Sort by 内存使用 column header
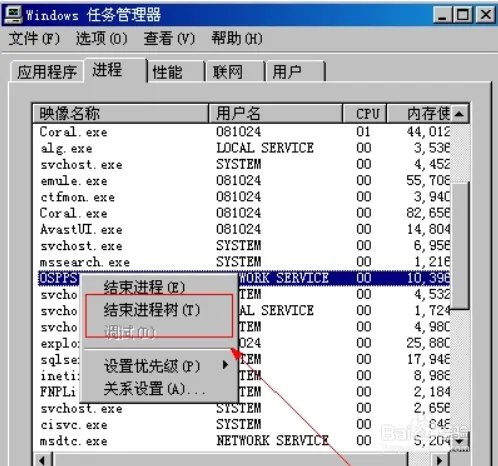498x466 pixels. pos(419,114)
